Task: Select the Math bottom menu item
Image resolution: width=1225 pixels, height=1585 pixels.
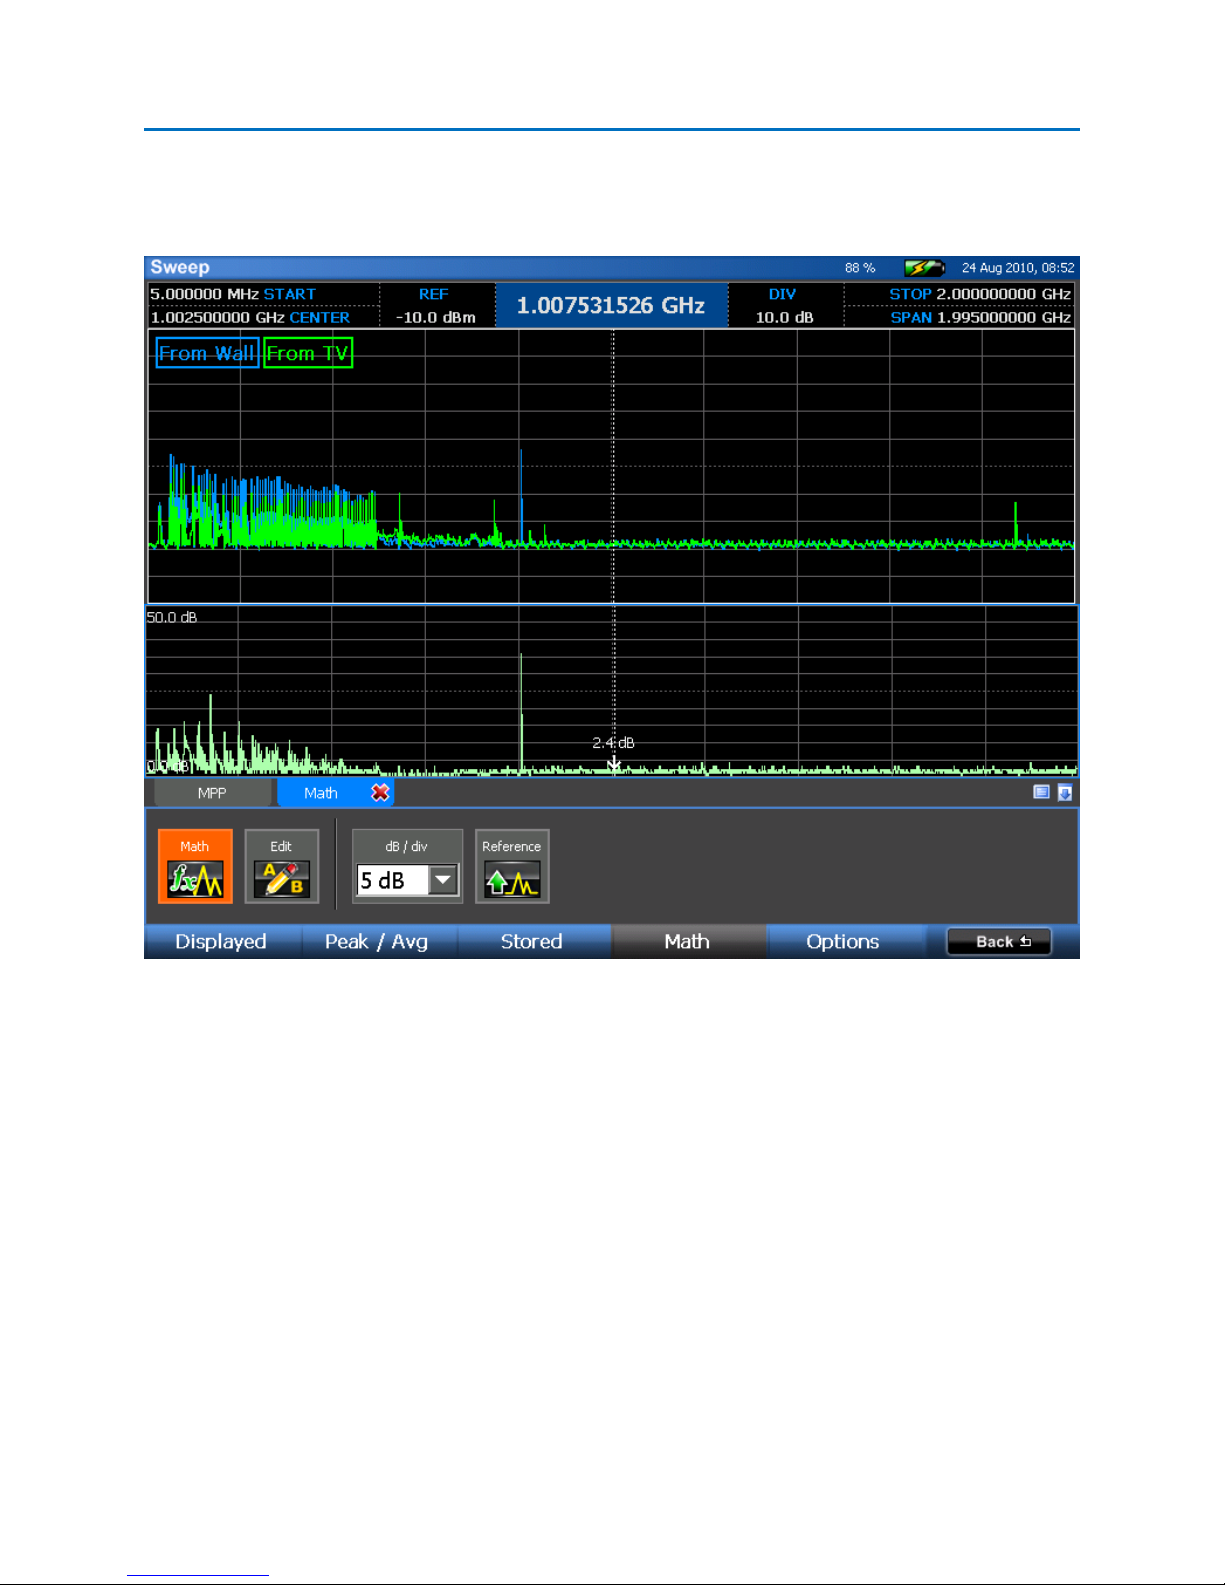Action: [x=688, y=941]
